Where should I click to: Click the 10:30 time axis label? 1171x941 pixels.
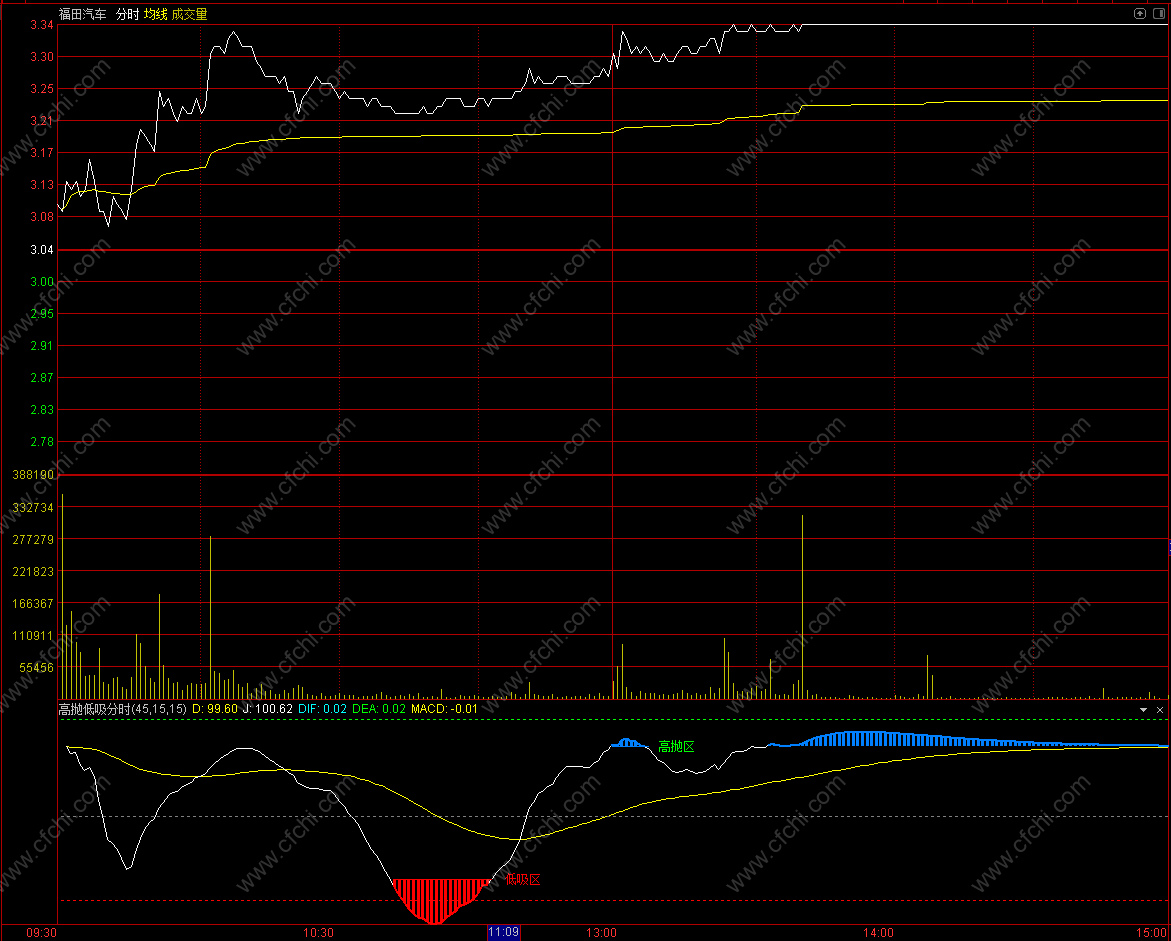click(x=318, y=933)
